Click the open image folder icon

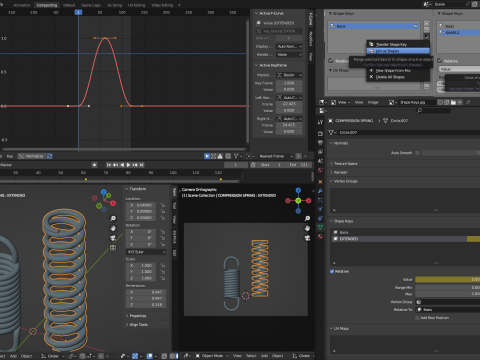point(453,102)
